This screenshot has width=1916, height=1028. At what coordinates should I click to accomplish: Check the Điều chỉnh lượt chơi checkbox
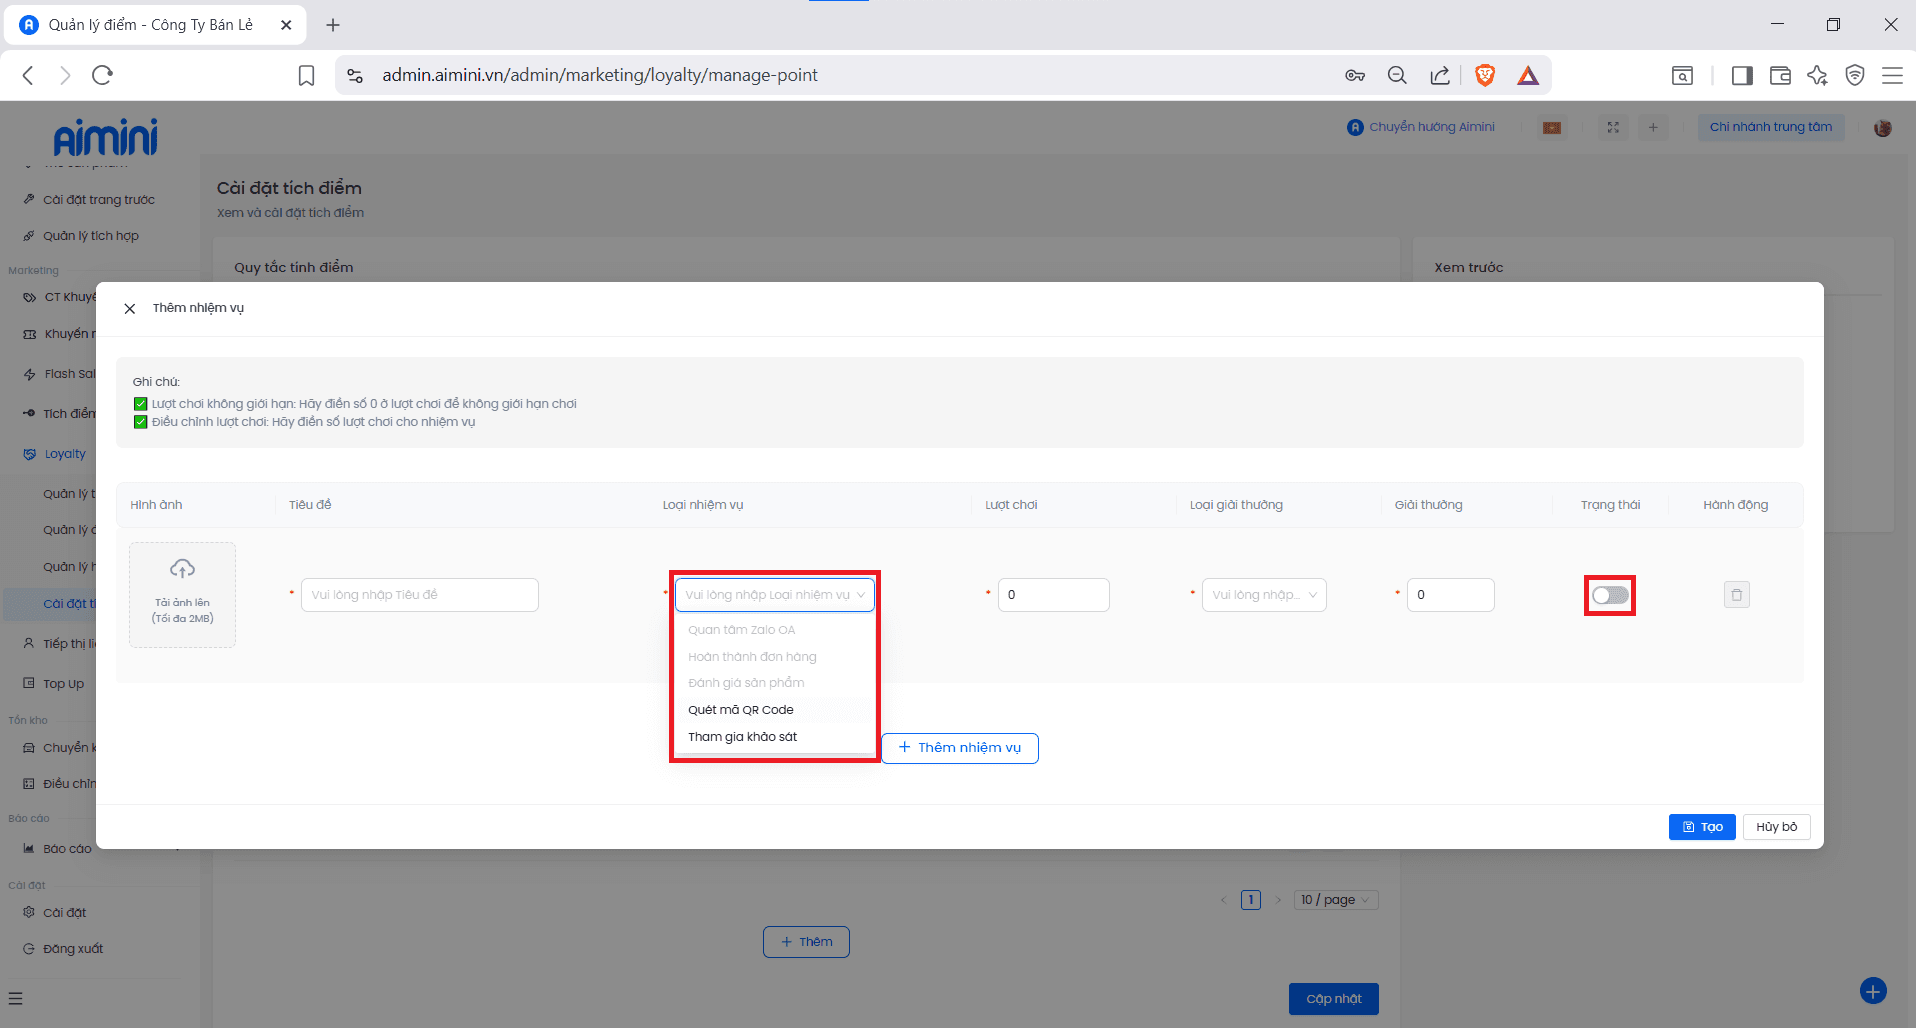[141, 422]
